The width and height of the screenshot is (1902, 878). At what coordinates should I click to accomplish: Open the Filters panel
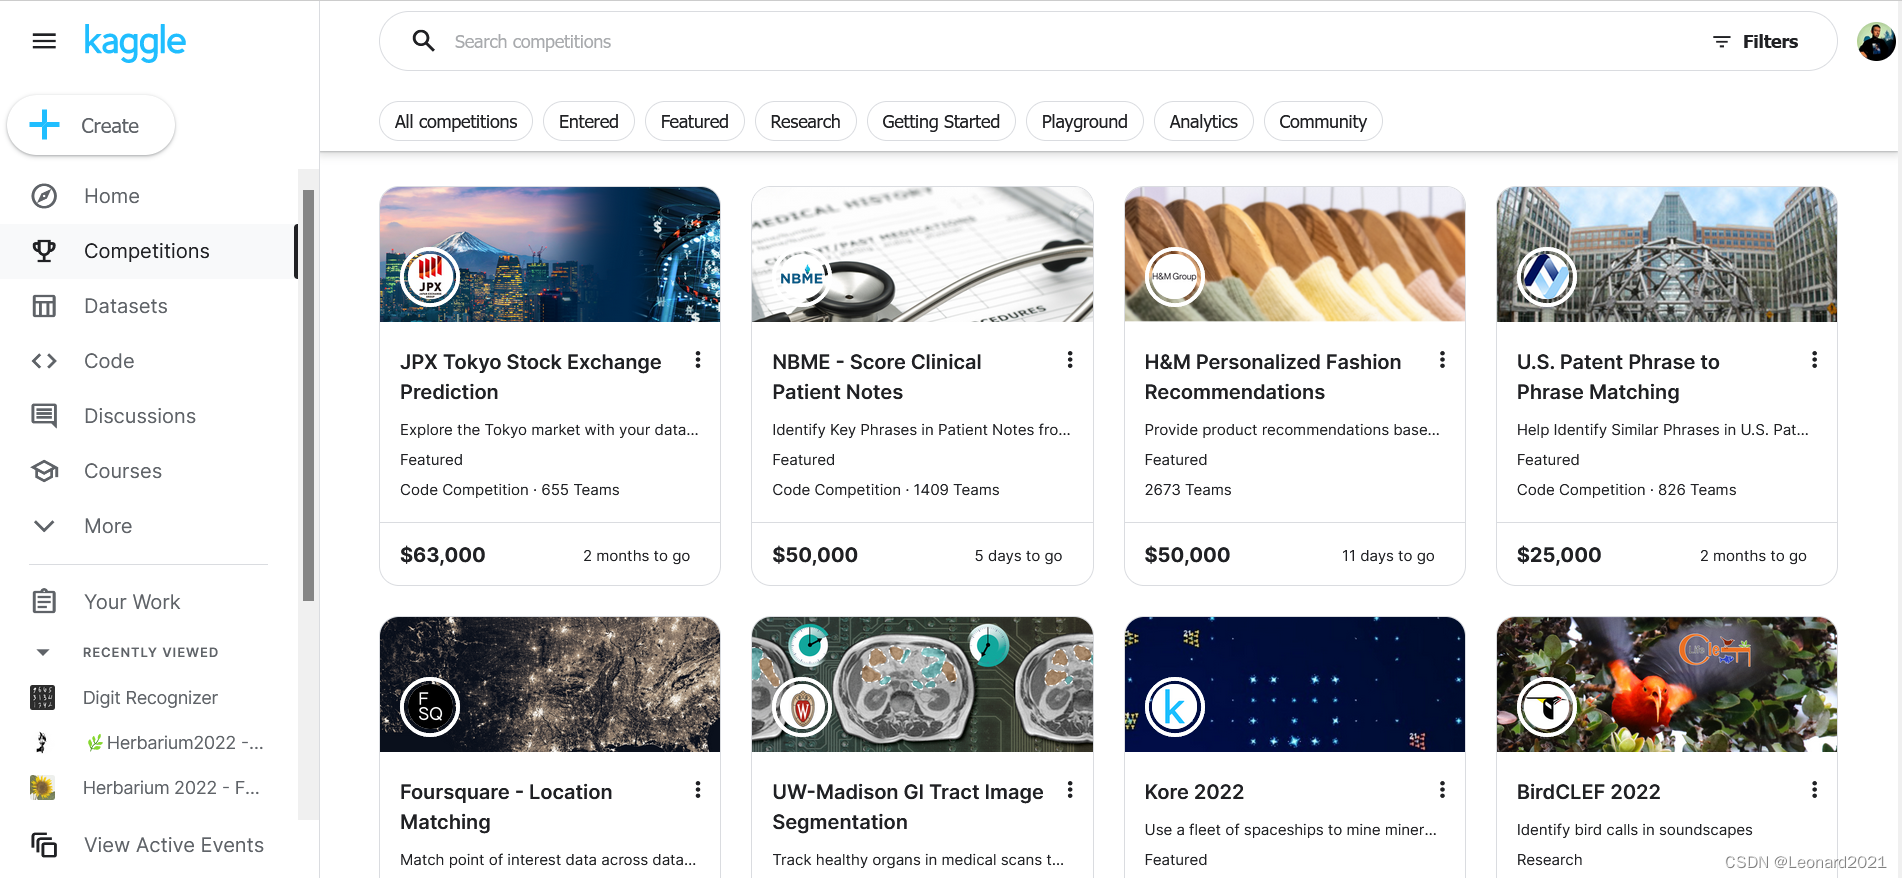1756,41
